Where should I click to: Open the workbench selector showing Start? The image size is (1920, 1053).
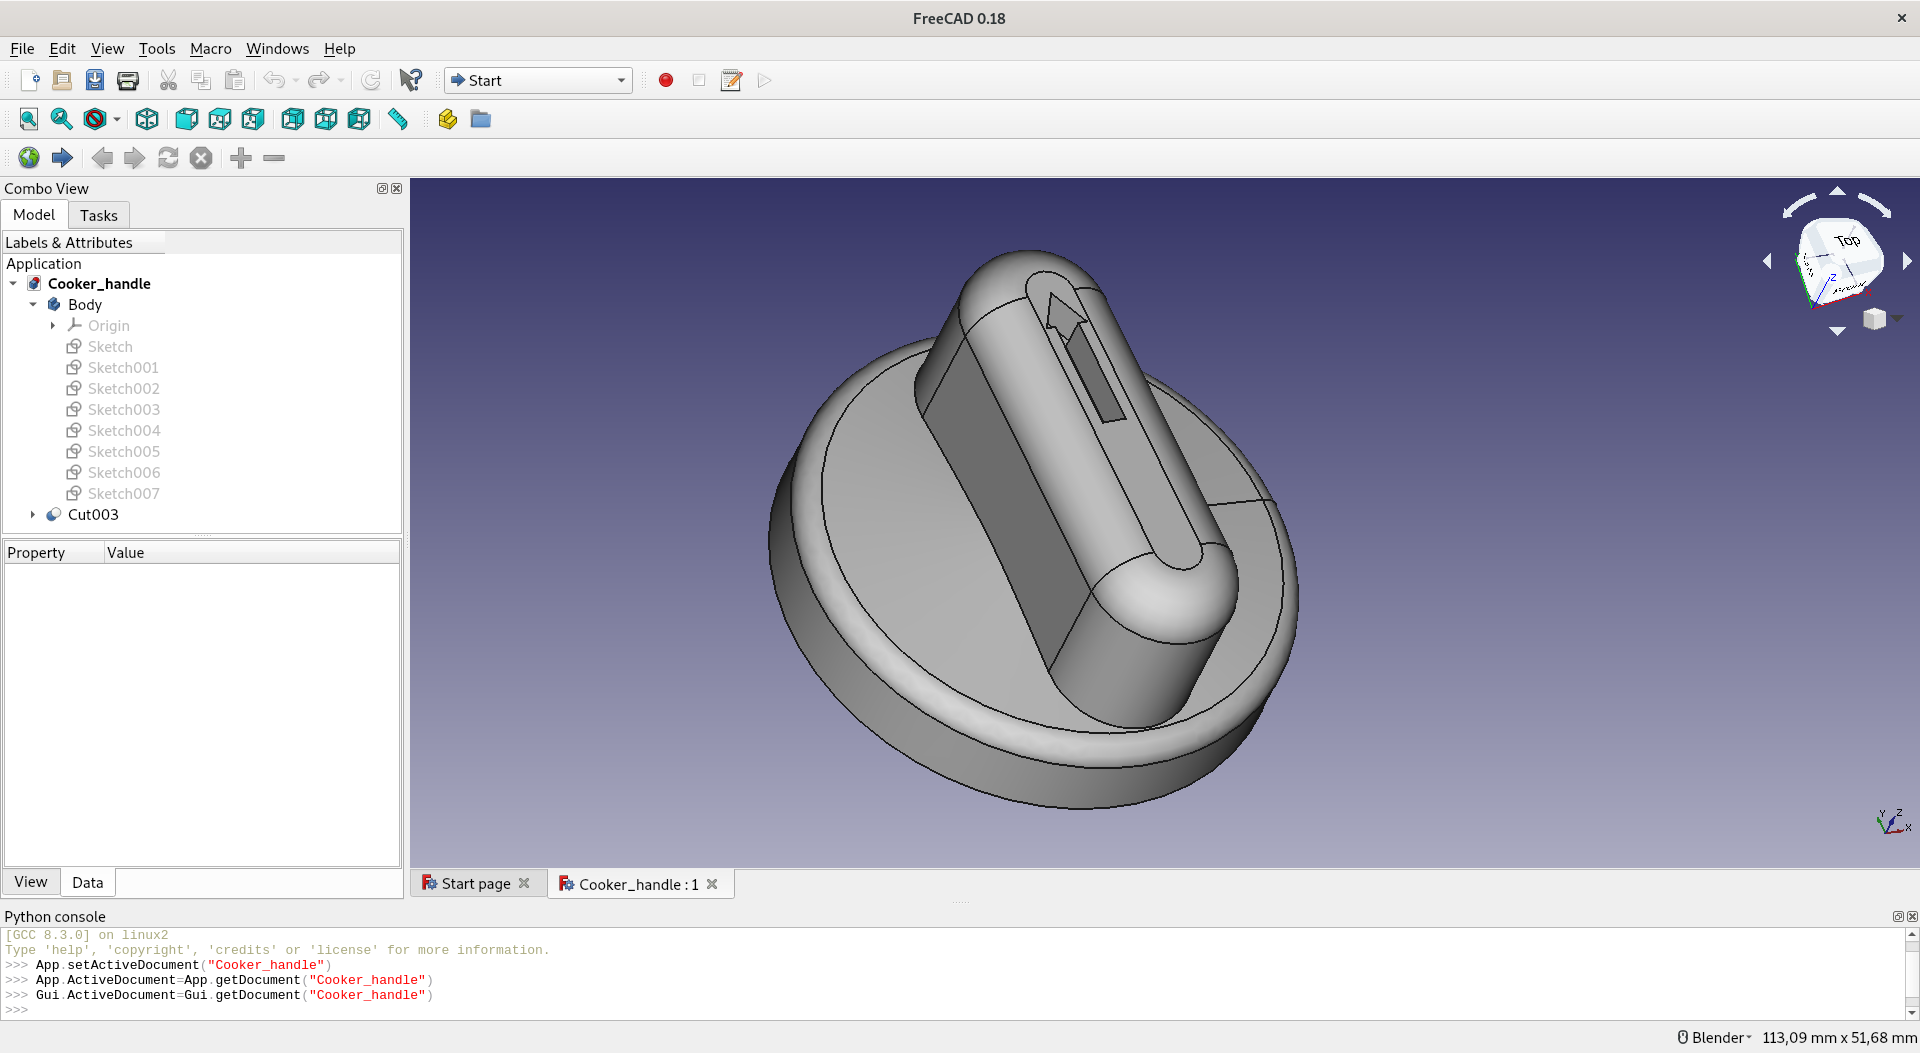tap(538, 81)
